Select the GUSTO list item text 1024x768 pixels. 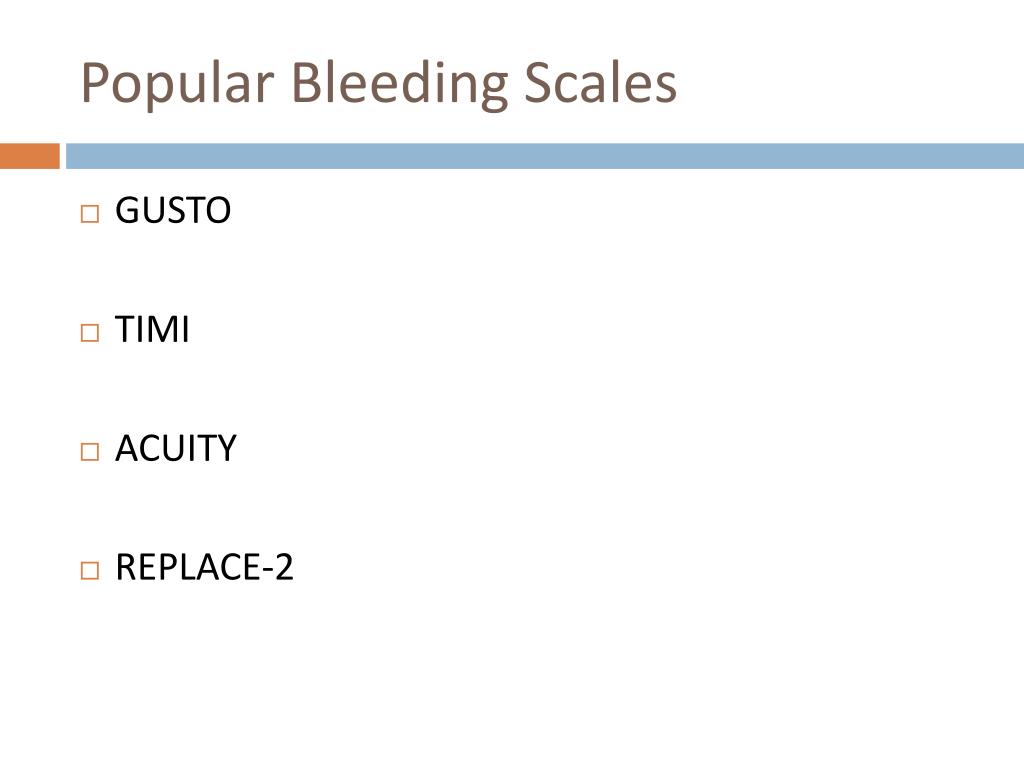(x=173, y=210)
